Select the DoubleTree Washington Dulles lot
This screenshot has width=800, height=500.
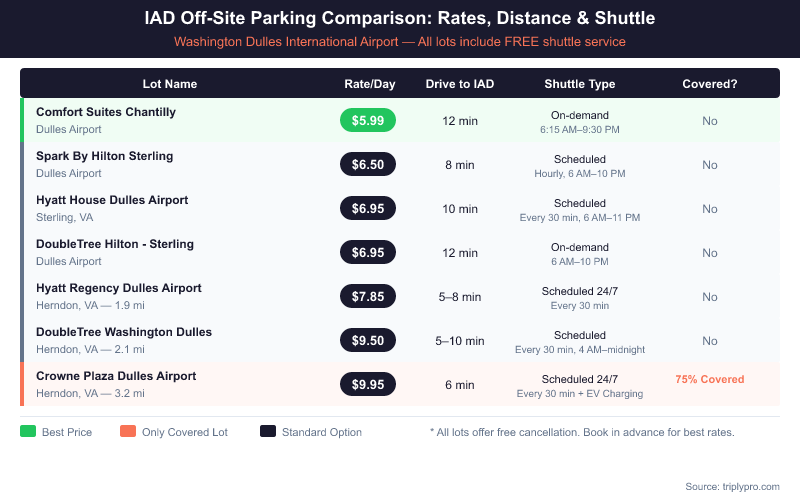point(124,332)
